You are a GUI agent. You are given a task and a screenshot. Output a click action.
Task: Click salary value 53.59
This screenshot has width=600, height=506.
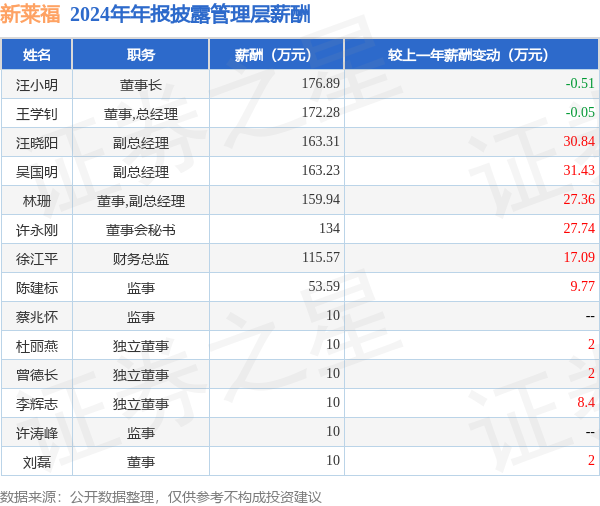324,286
